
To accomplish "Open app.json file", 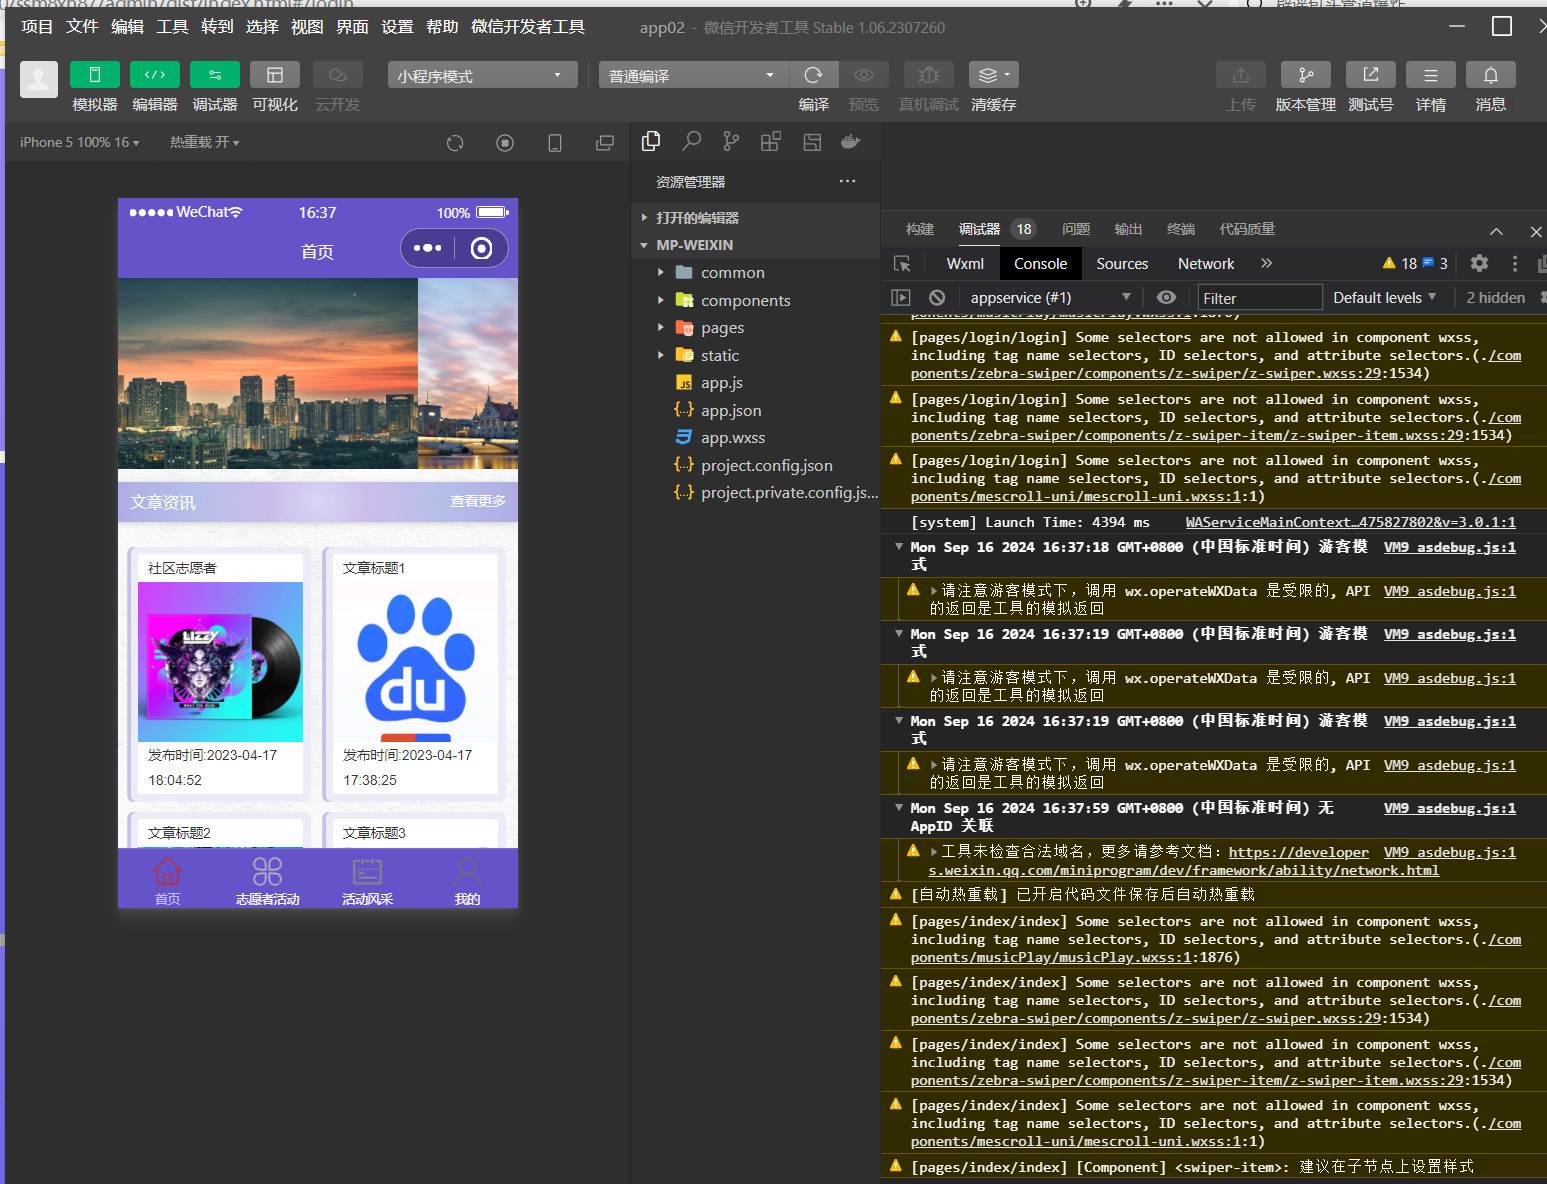I will click(757, 410).
